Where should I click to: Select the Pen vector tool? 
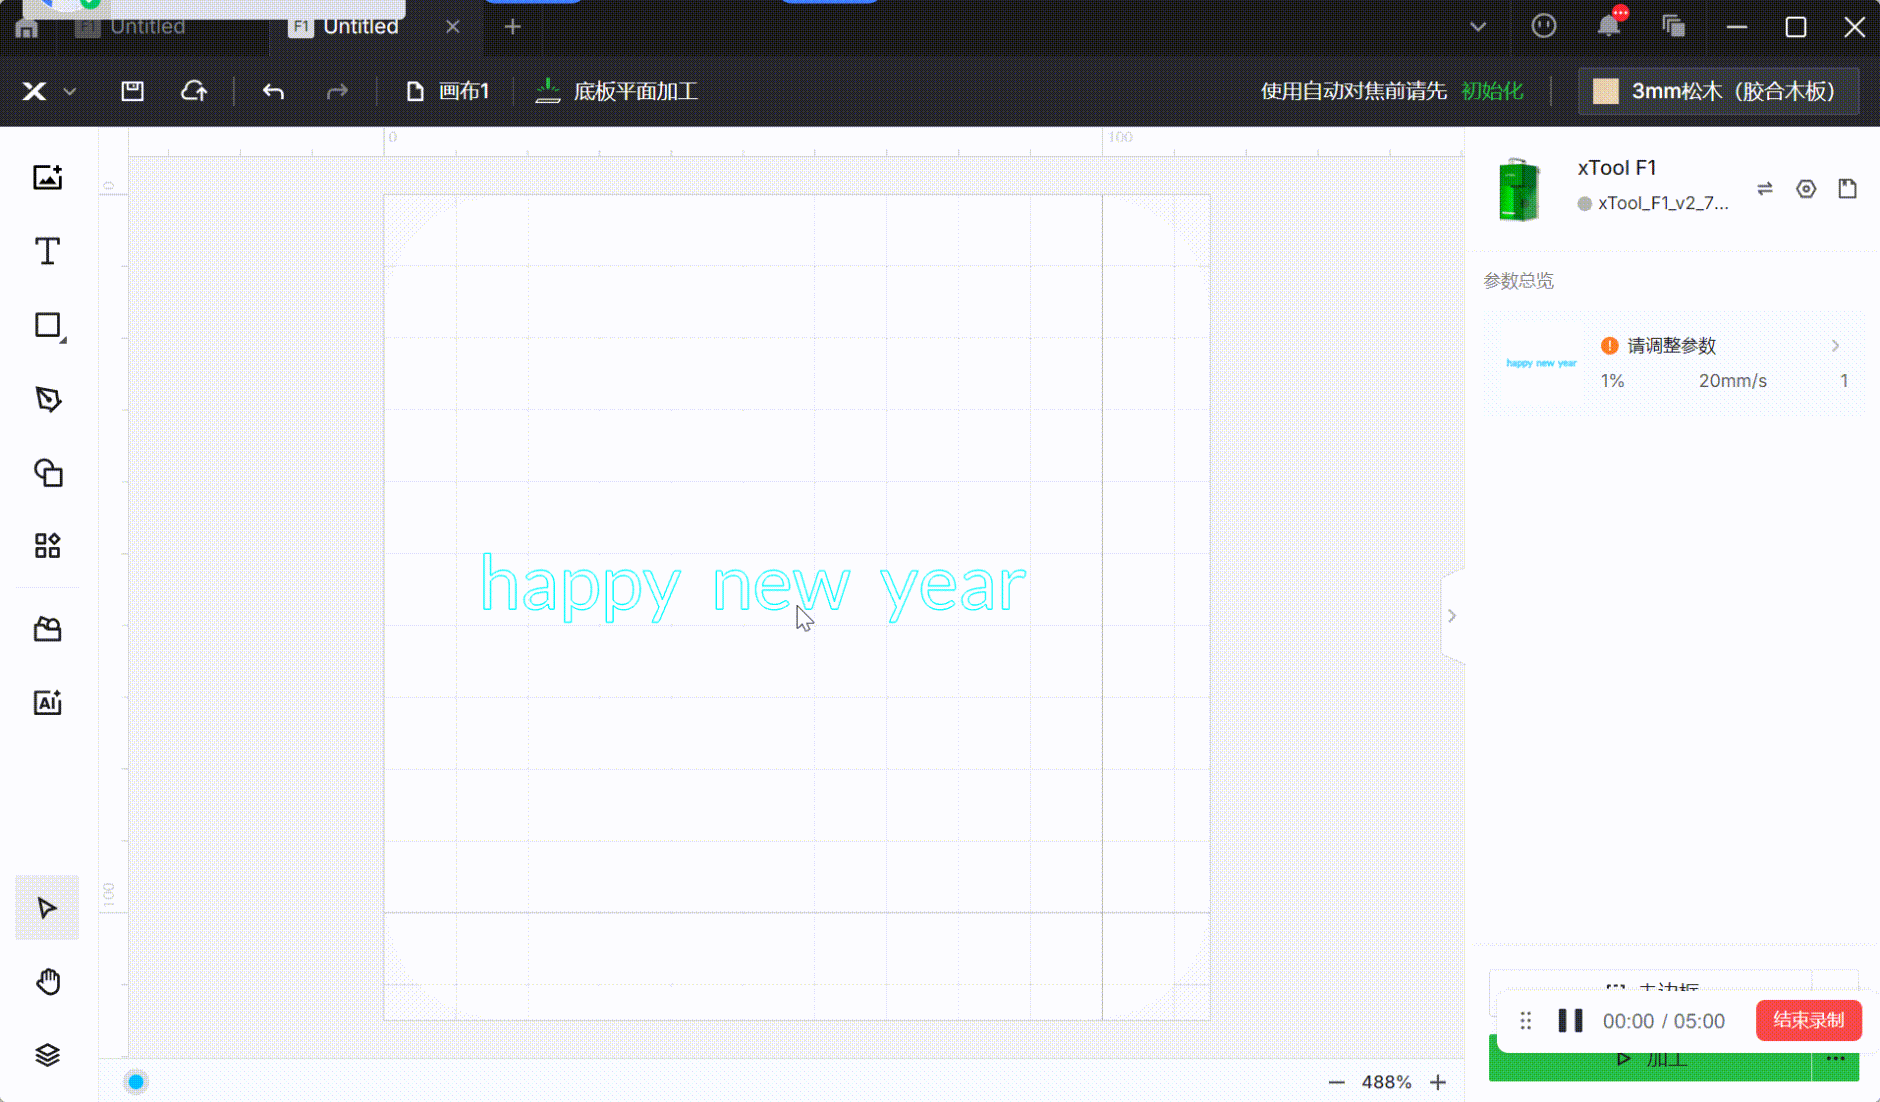[47, 399]
